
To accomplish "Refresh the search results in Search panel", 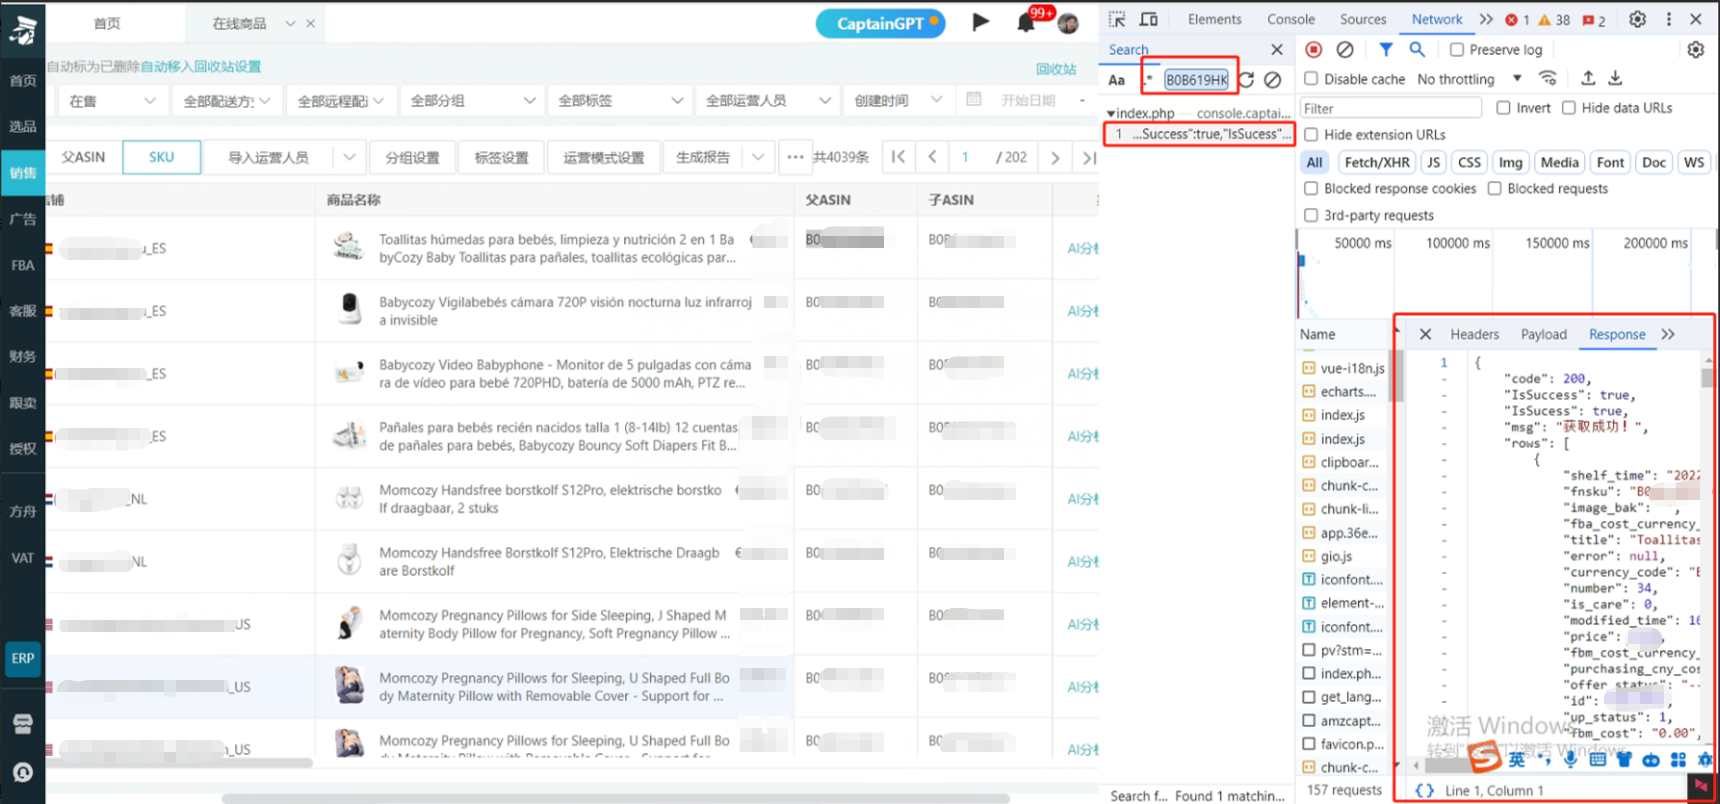I will [x=1246, y=79].
